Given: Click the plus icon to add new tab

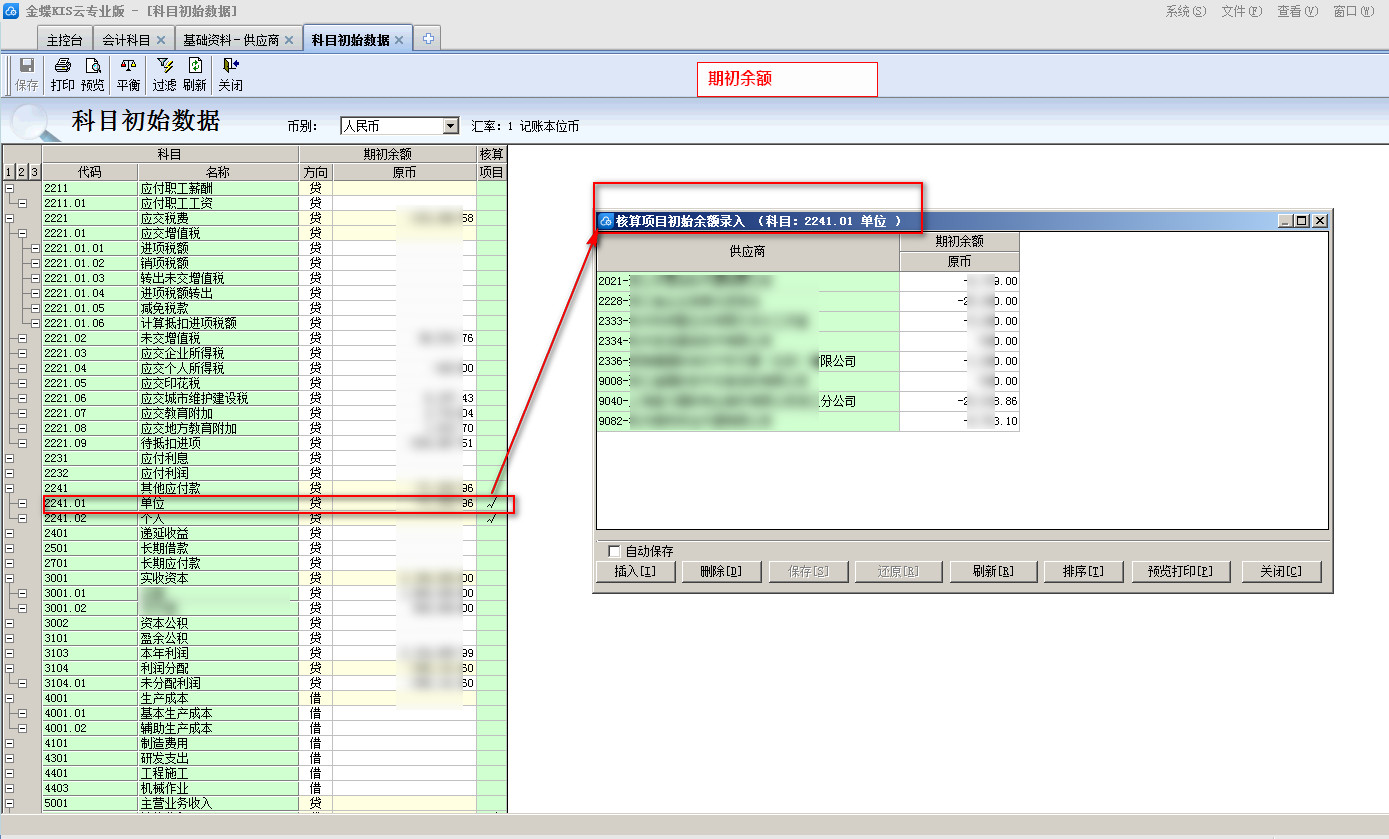Looking at the screenshot, I should pyautogui.click(x=428, y=39).
